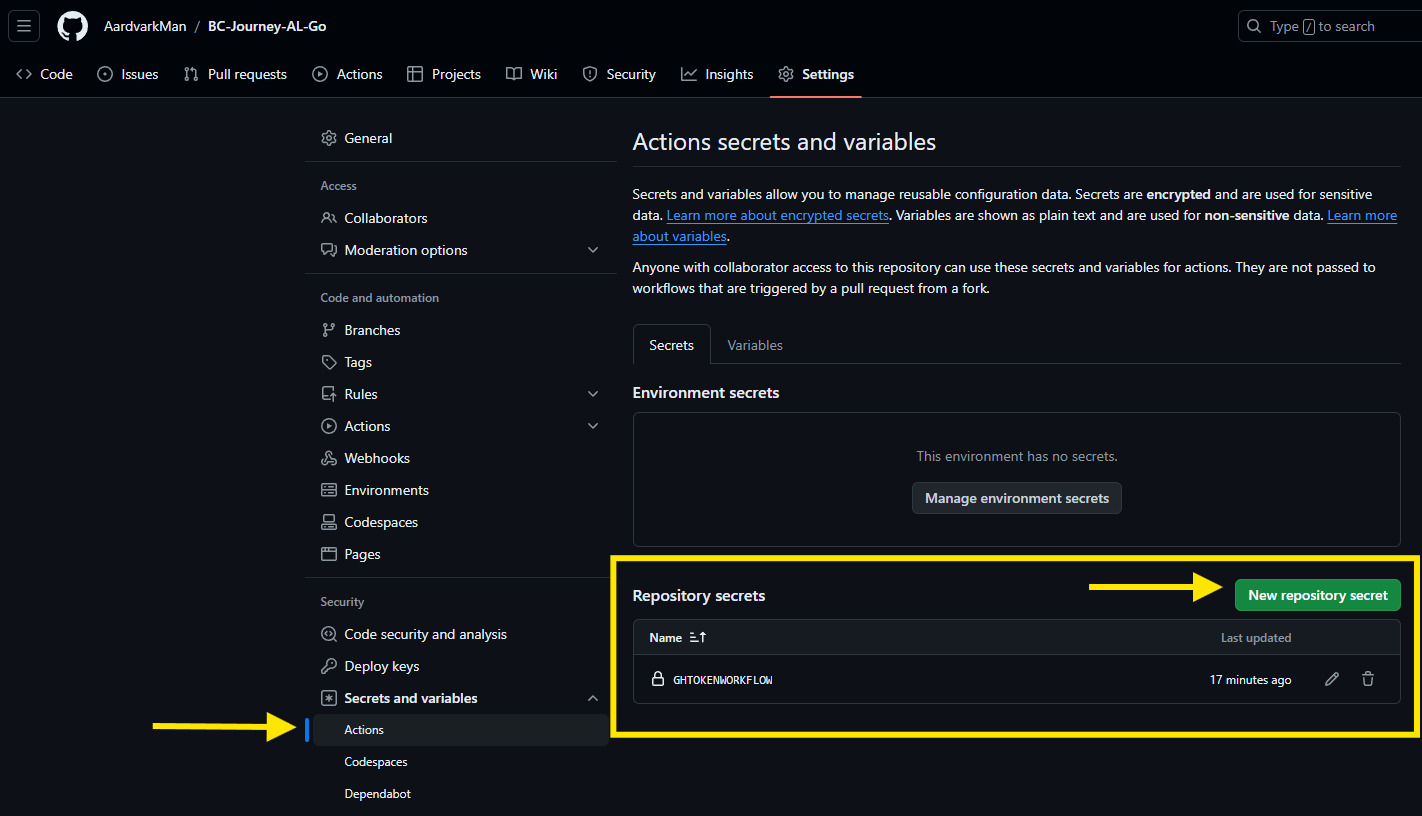Click the search field at top right

pos(1330,25)
